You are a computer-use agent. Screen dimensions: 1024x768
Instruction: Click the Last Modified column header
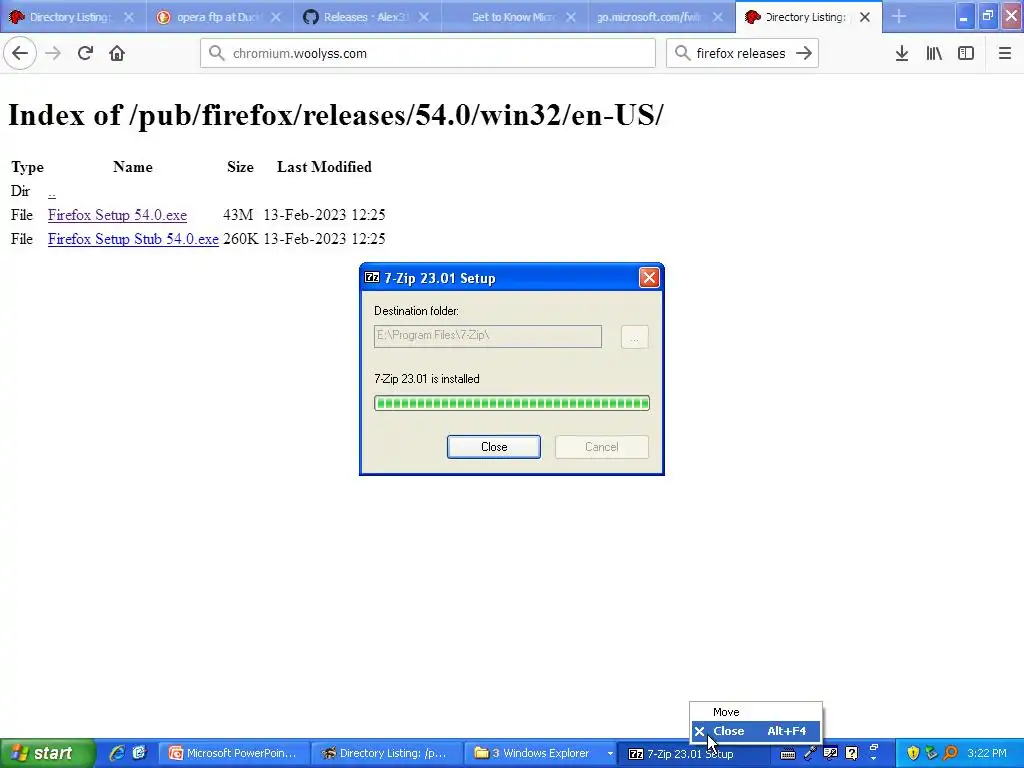click(x=324, y=167)
